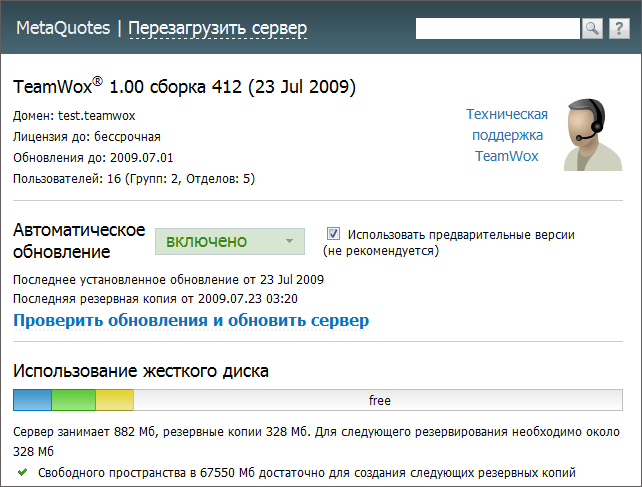The height and width of the screenshot is (487, 642).
Task: Open the 'MetaQuotes' header link
Action: (63, 28)
